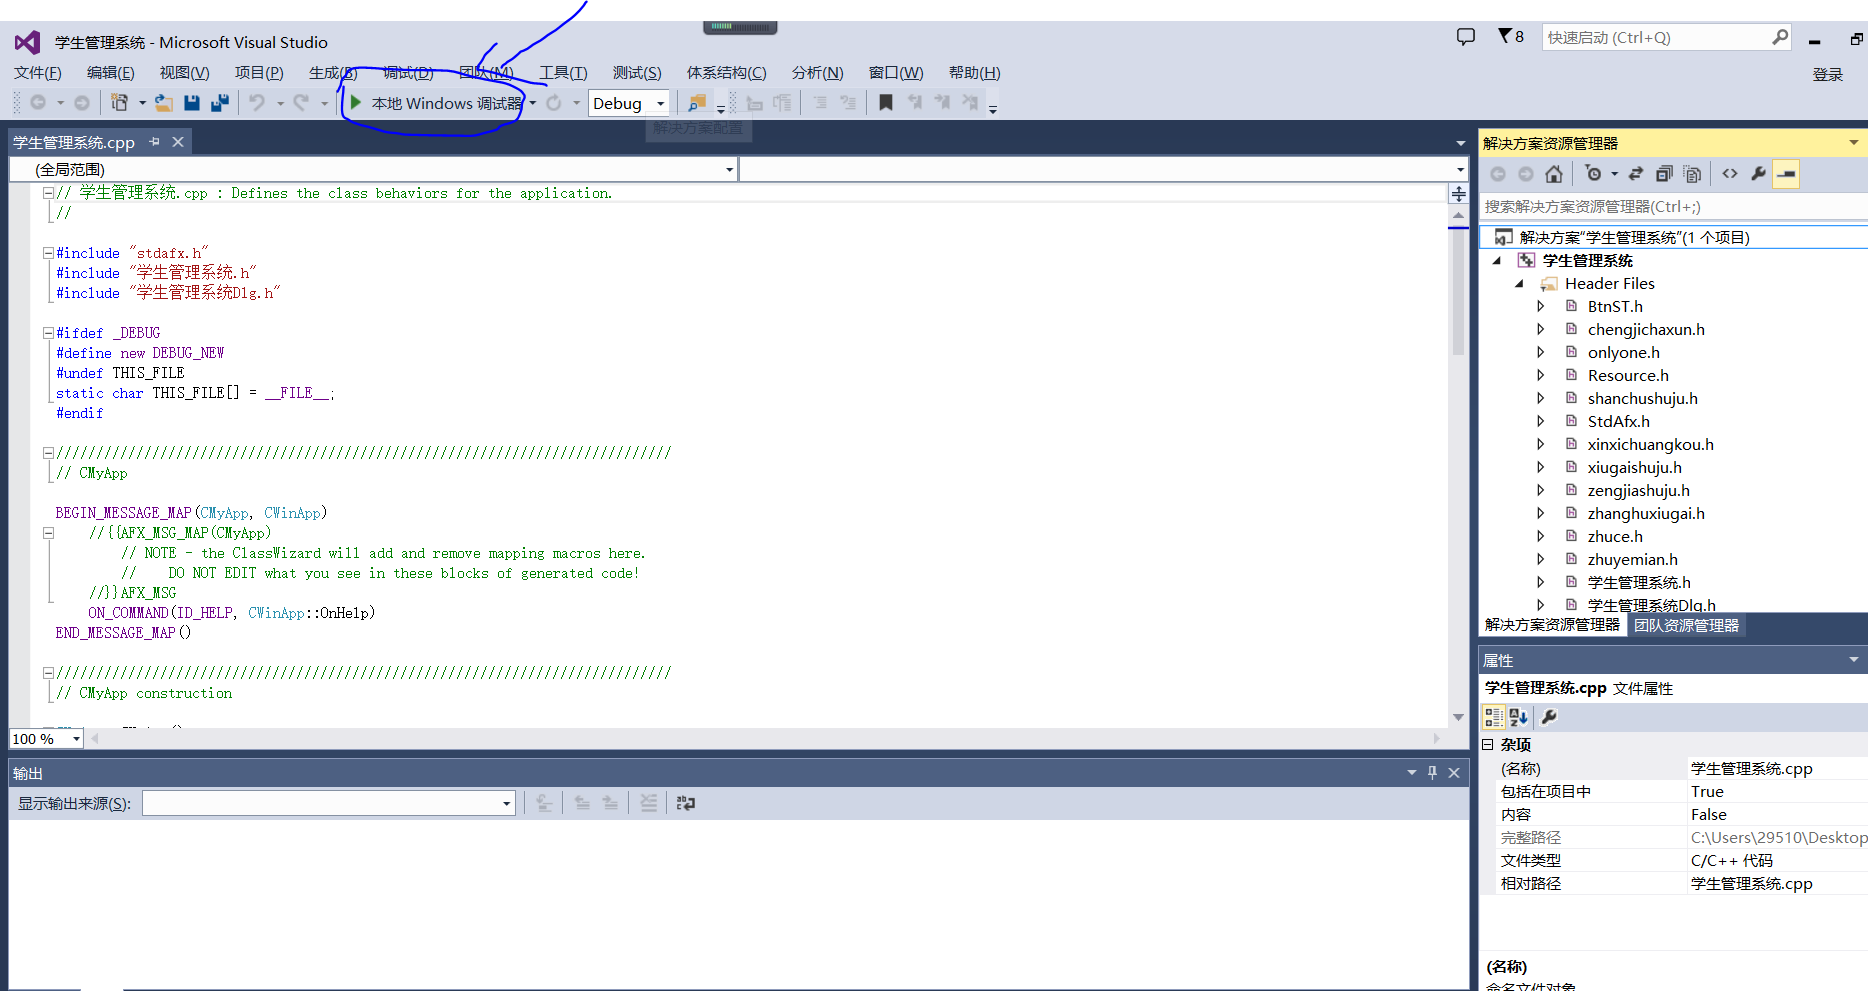Click the 搜索解决方案资源管理器 search field

[1673, 207]
